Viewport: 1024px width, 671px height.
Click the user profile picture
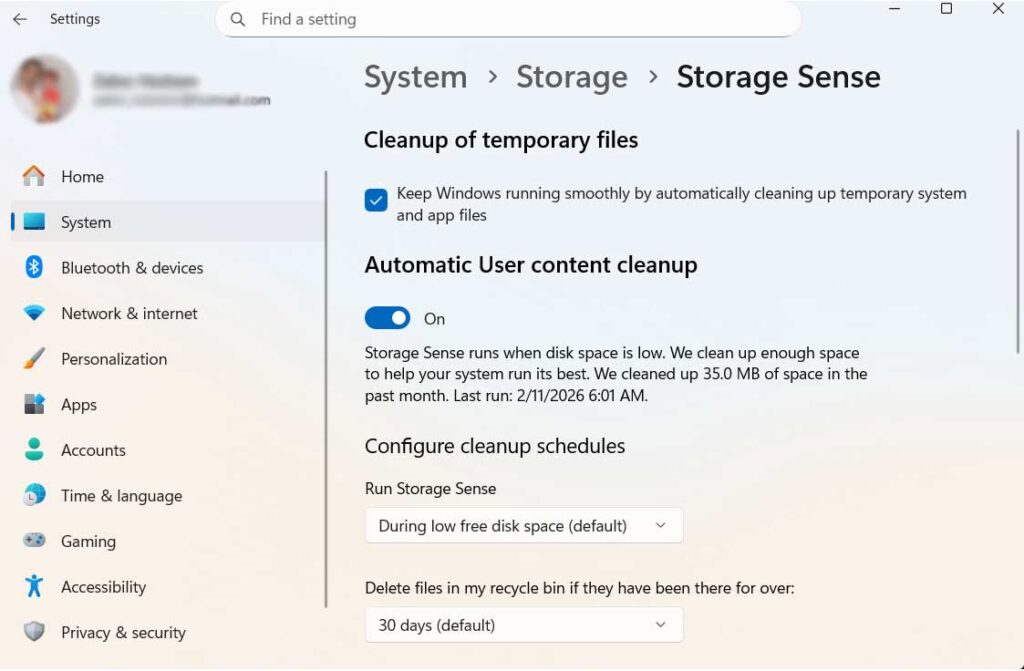click(x=45, y=89)
